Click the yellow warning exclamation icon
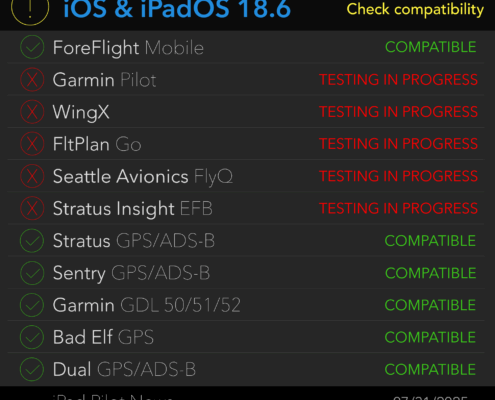495x400 pixels. [30, 9]
